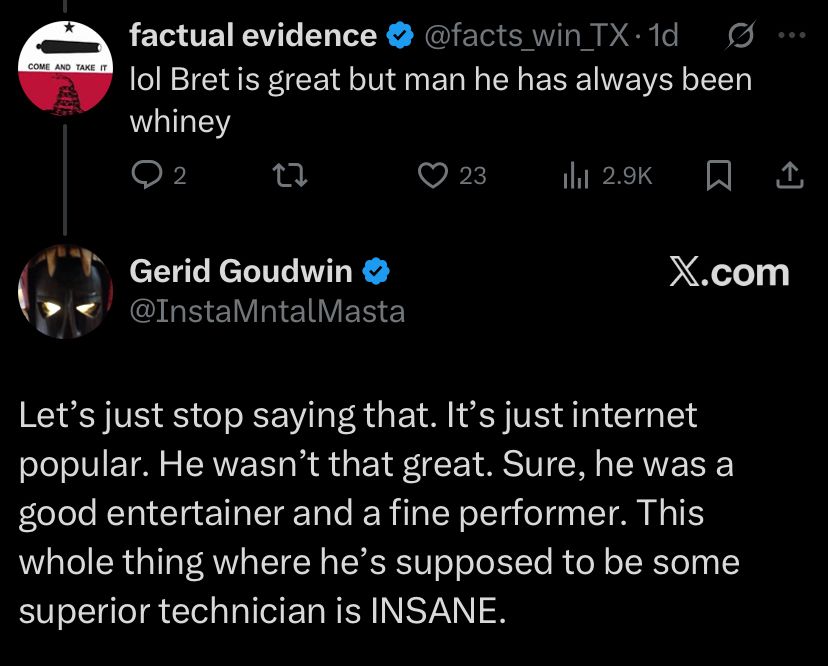828x666 pixels.
Task: Share the factual evidence tweet
Action: 789,176
